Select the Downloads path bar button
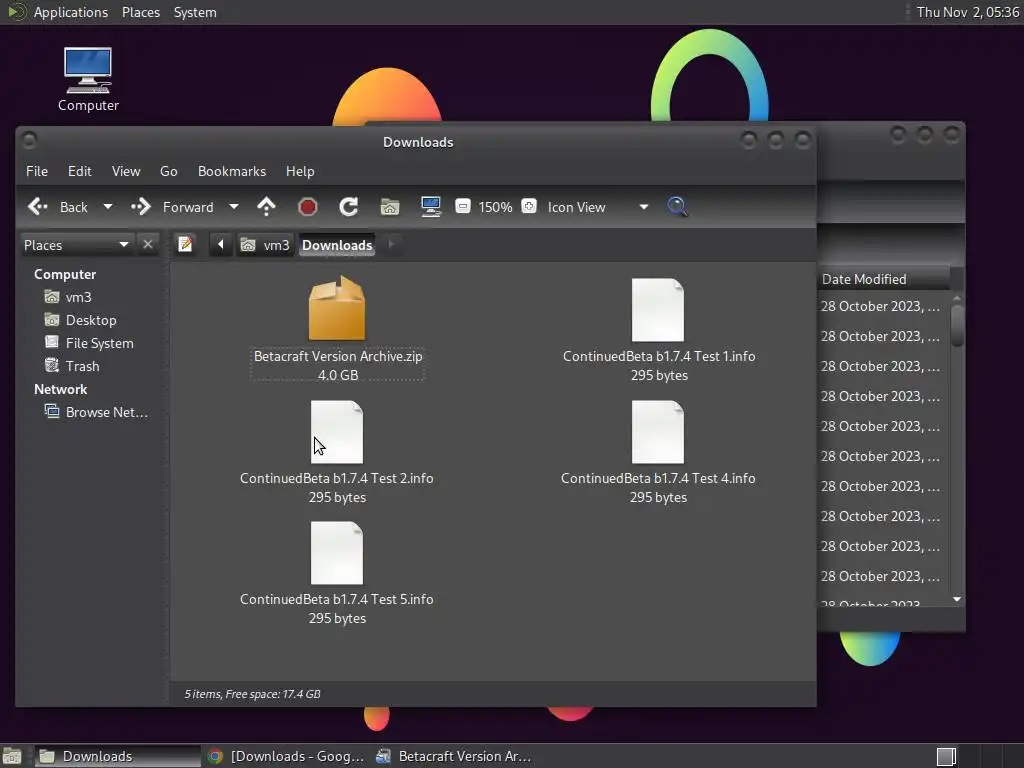1024x768 pixels. tap(337, 245)
